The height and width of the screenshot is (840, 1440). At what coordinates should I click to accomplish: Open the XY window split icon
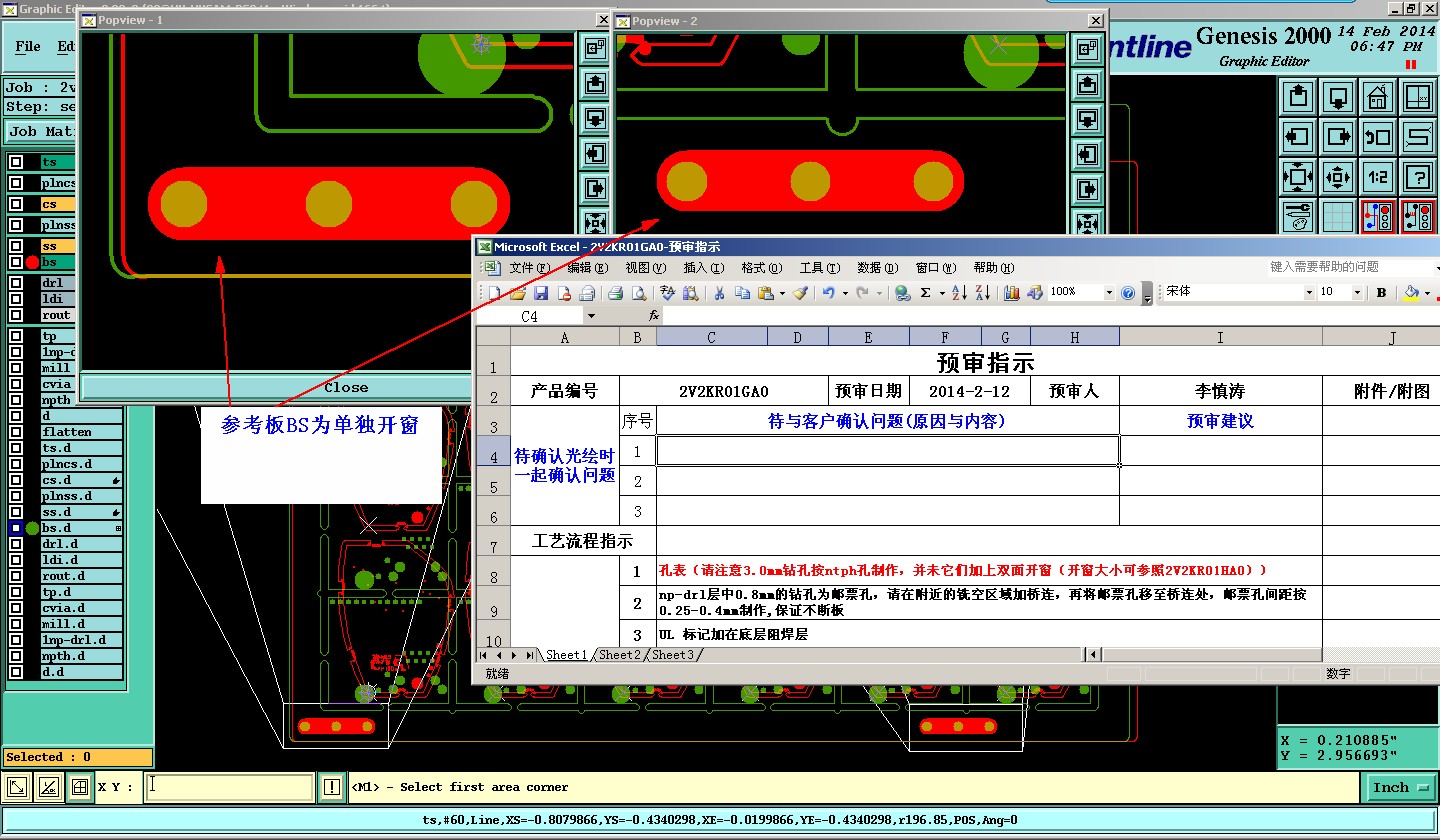(x=1418, y=97)
